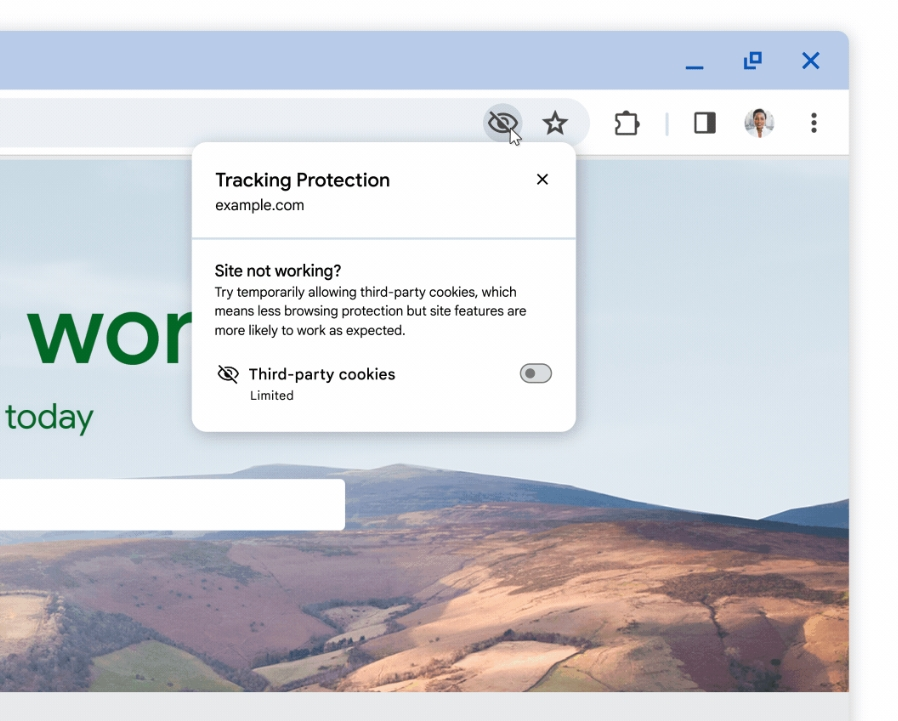The height and width of the screenshot is (721, 898).
Task: Click the white search box on the page
Action: tap(170, 504)
